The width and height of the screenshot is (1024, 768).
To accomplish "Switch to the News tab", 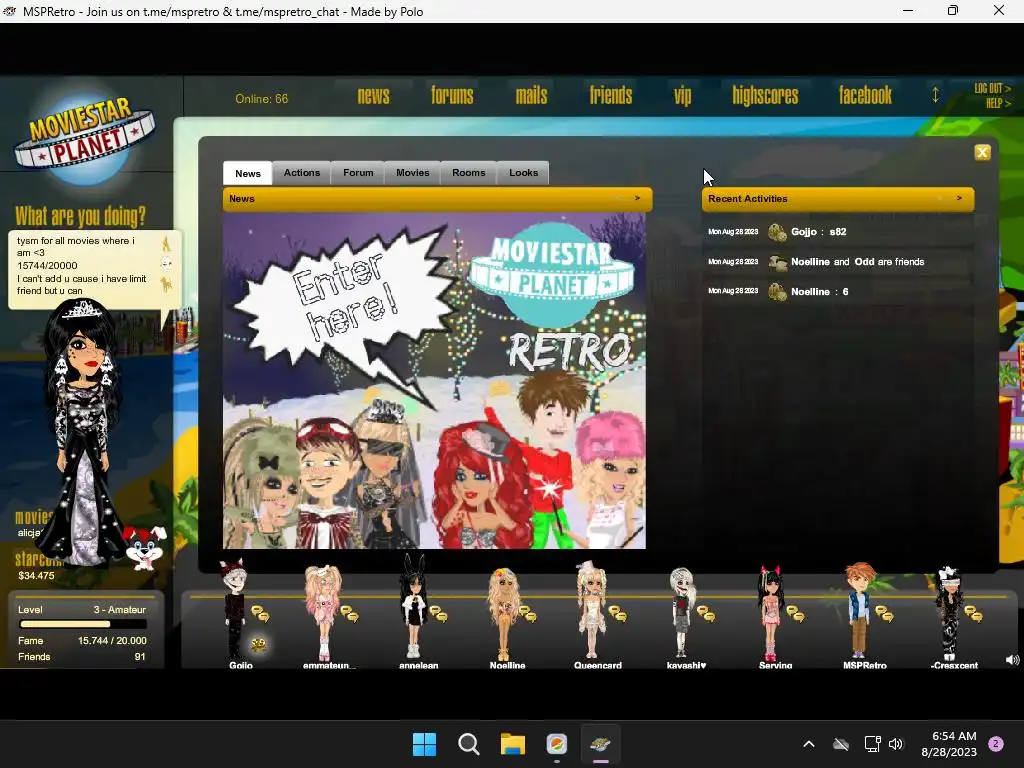I will [x=248, y=173].
